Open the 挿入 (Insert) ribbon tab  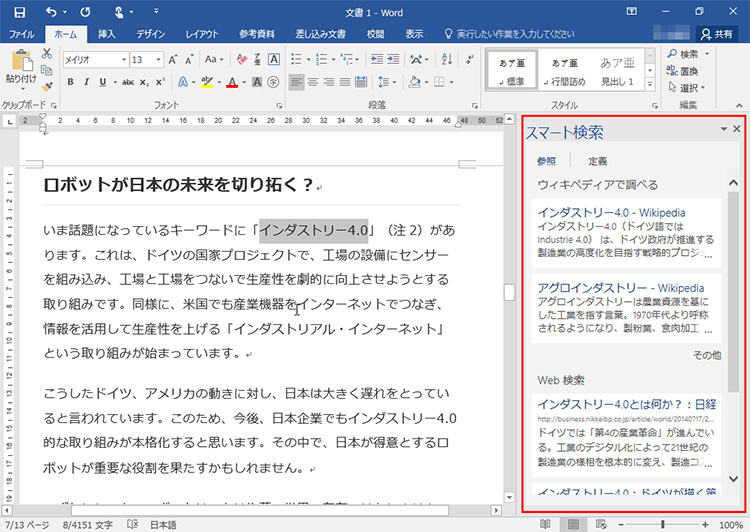click(x=106, y=33)
